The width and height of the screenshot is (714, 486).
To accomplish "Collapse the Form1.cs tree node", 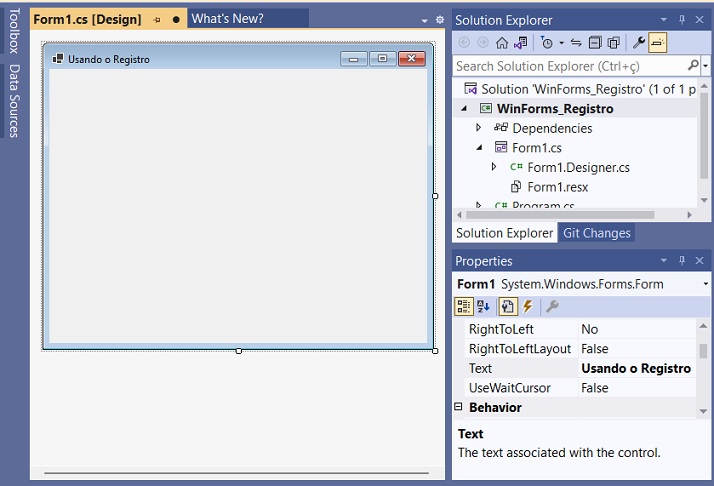I will (x=479, y=148).
